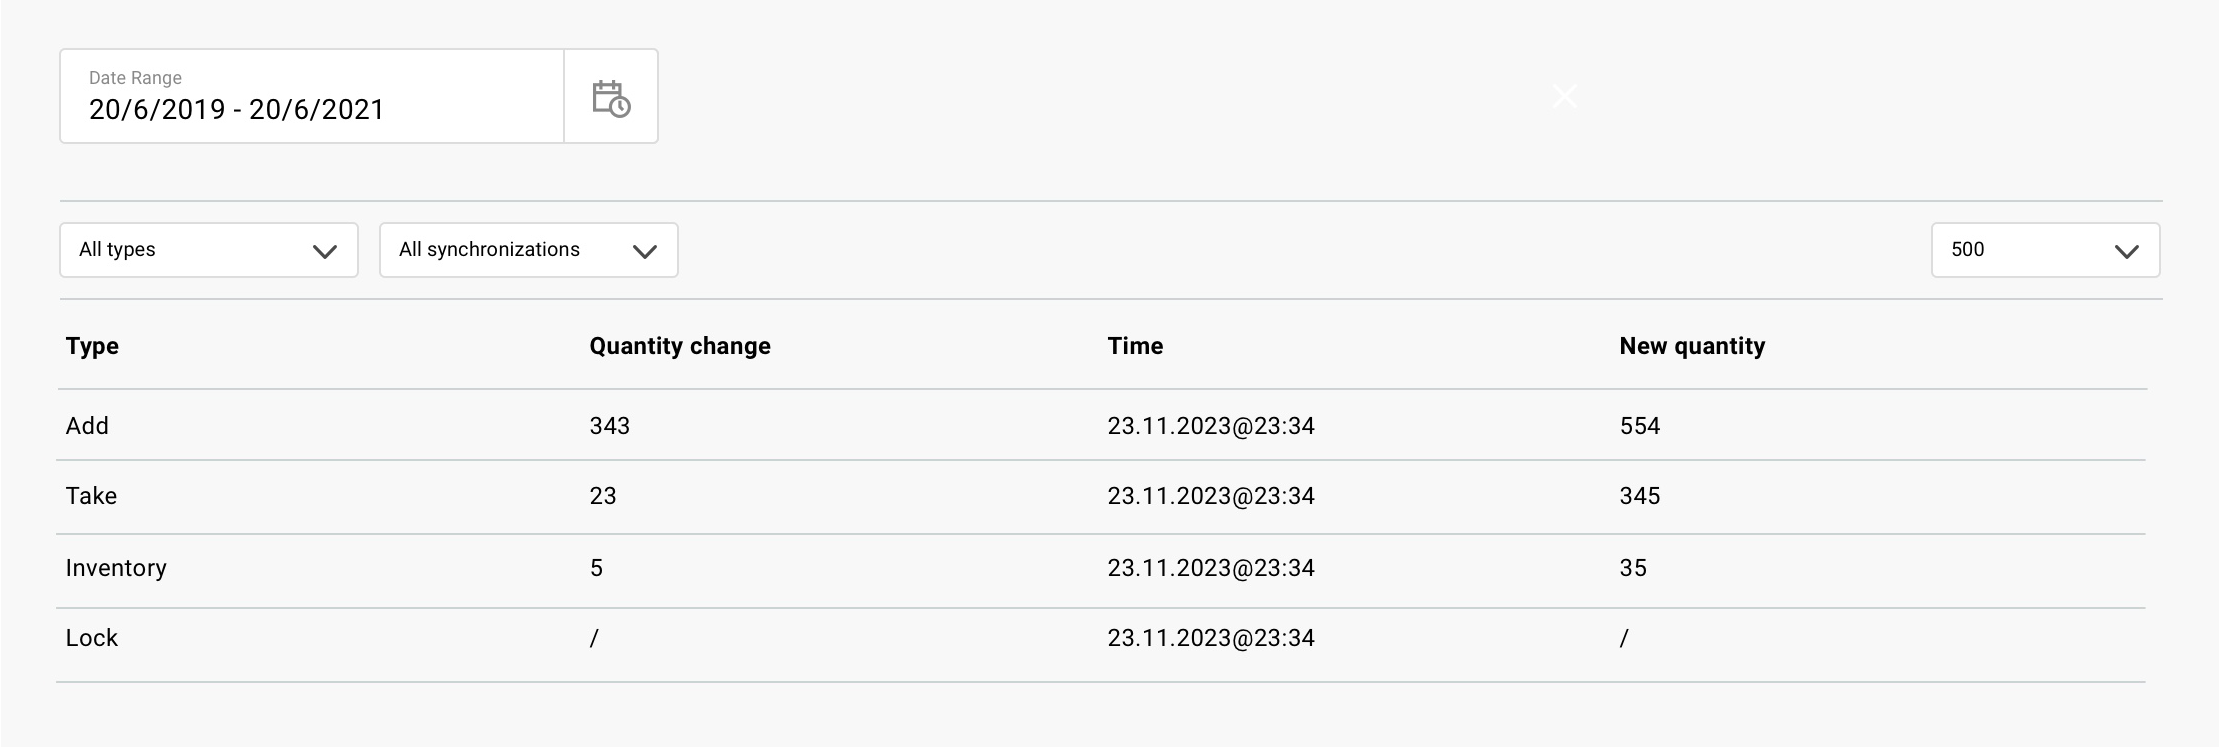Click the All types chevron arrow

coord(325,252)
